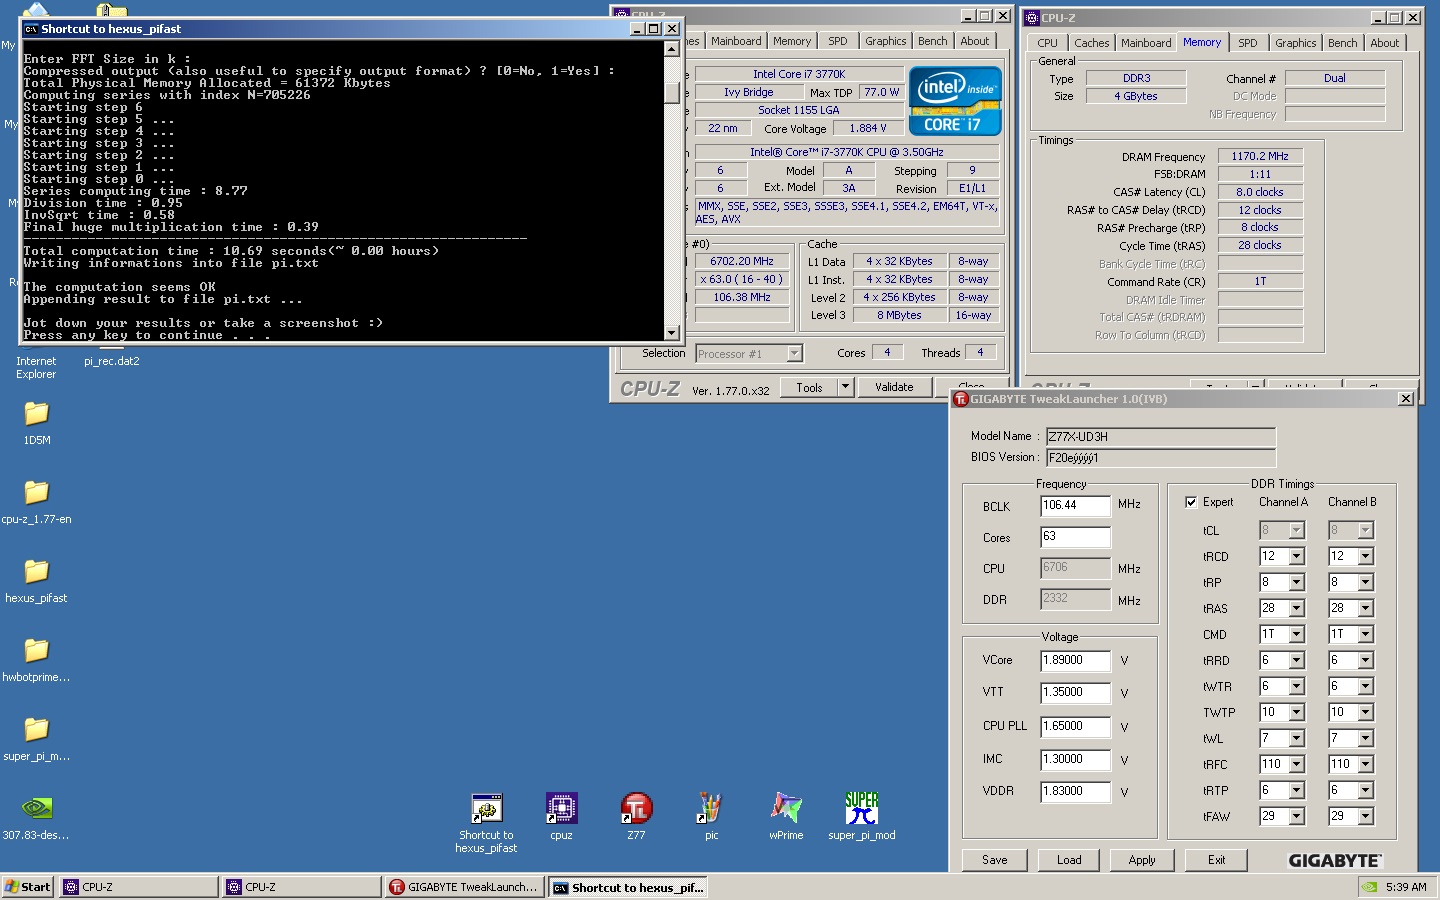Click the console window scroll down arrow
This screenshot has width=1440, height=900.
671,332
